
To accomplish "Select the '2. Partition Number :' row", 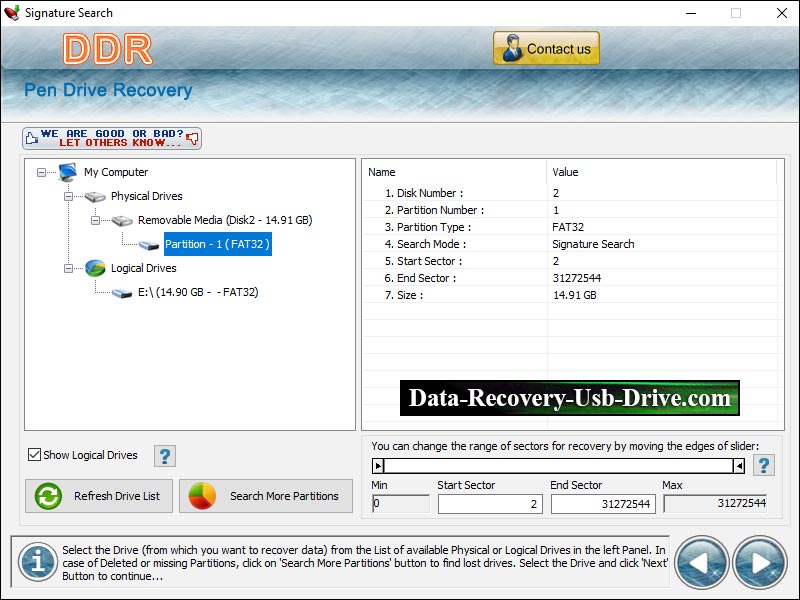I will tap(570, 210).
